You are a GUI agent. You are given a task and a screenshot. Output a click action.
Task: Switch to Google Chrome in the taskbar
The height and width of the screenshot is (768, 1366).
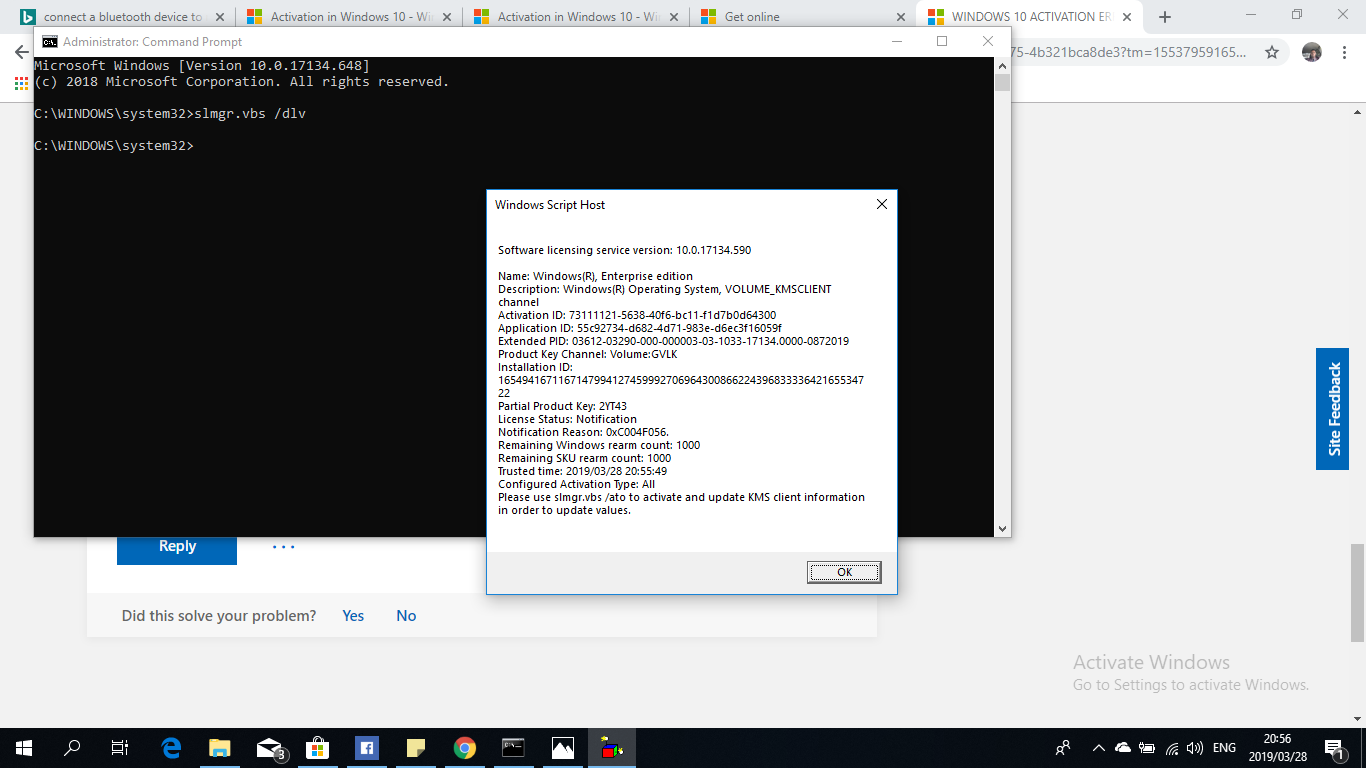pos(464,748)
